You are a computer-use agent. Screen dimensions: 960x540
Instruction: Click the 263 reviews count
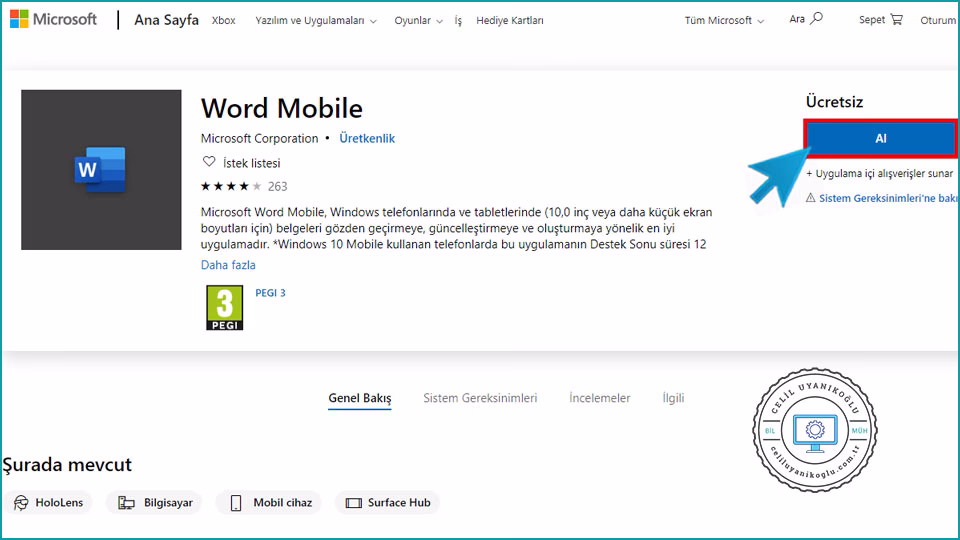[x=277, y=186]
